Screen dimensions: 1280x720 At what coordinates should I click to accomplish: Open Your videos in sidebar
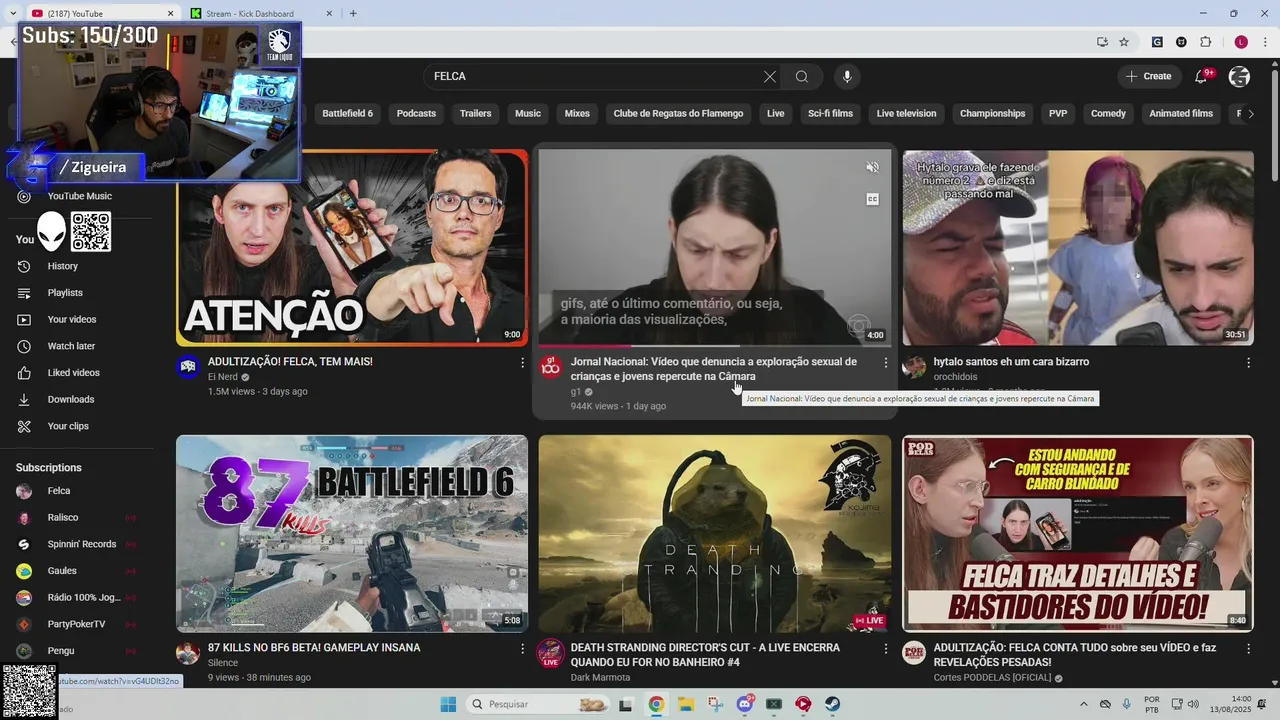[x=72, y=320]
